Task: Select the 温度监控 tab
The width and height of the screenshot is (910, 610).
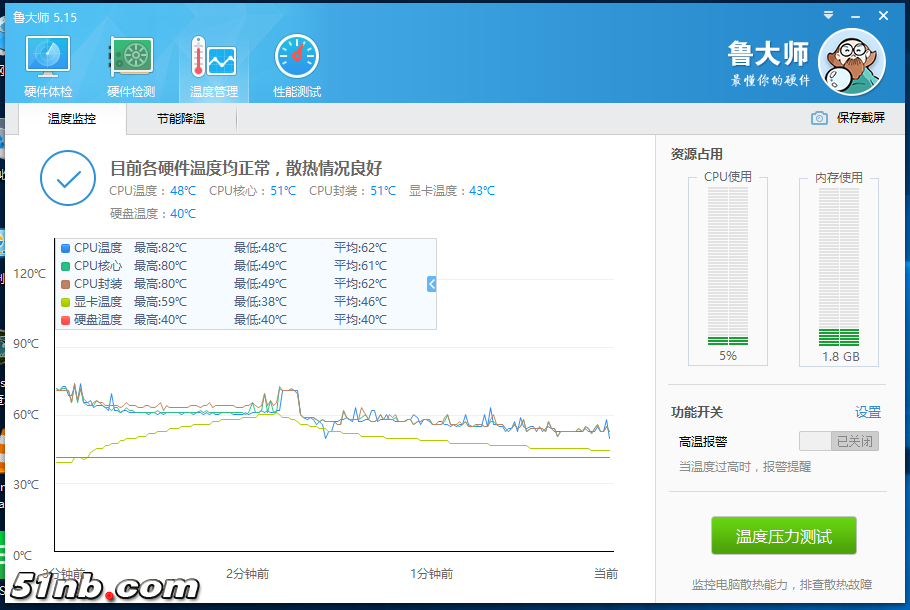Action: point(72,118)
